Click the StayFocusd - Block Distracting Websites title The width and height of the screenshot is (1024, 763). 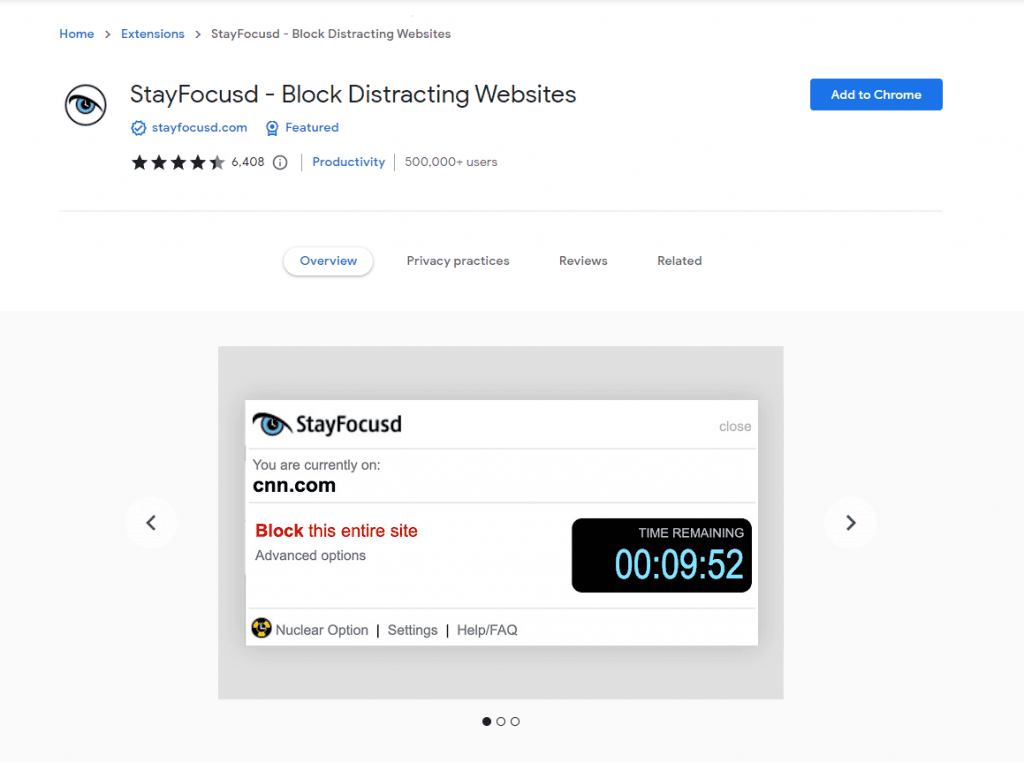click(x=353, y=95)
